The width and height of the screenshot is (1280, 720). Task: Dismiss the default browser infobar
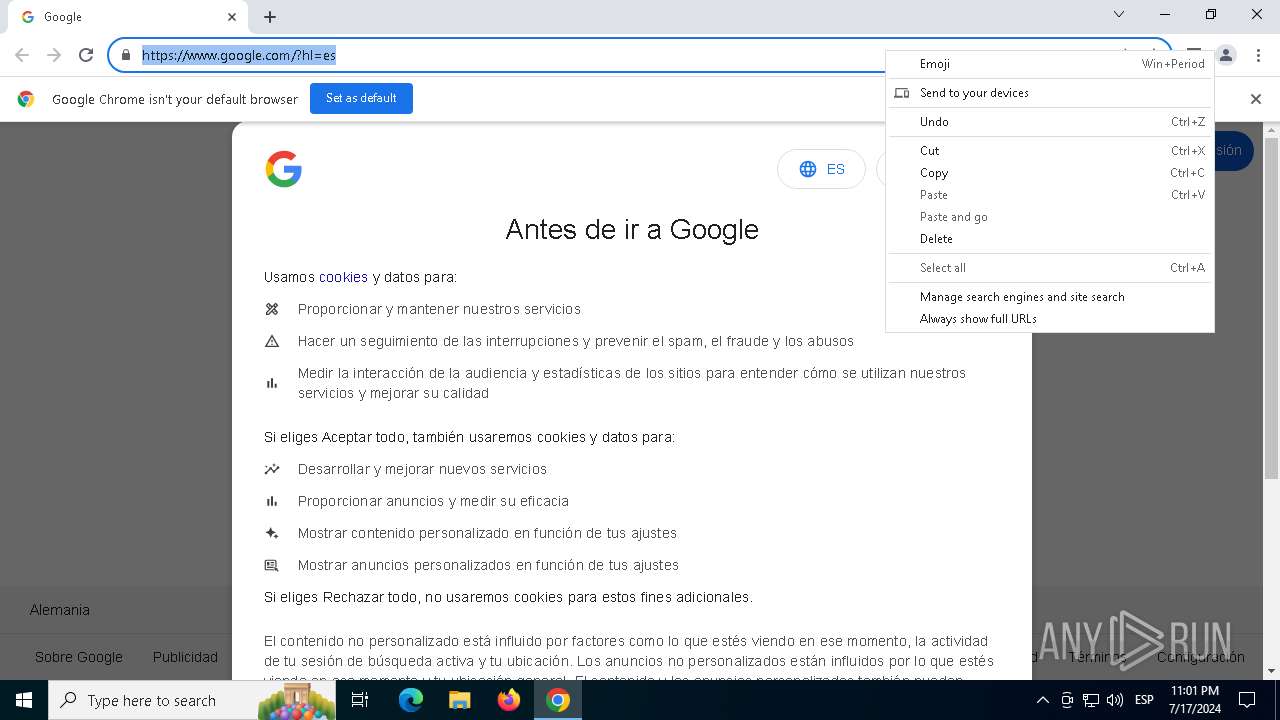tap(1256, 99)
